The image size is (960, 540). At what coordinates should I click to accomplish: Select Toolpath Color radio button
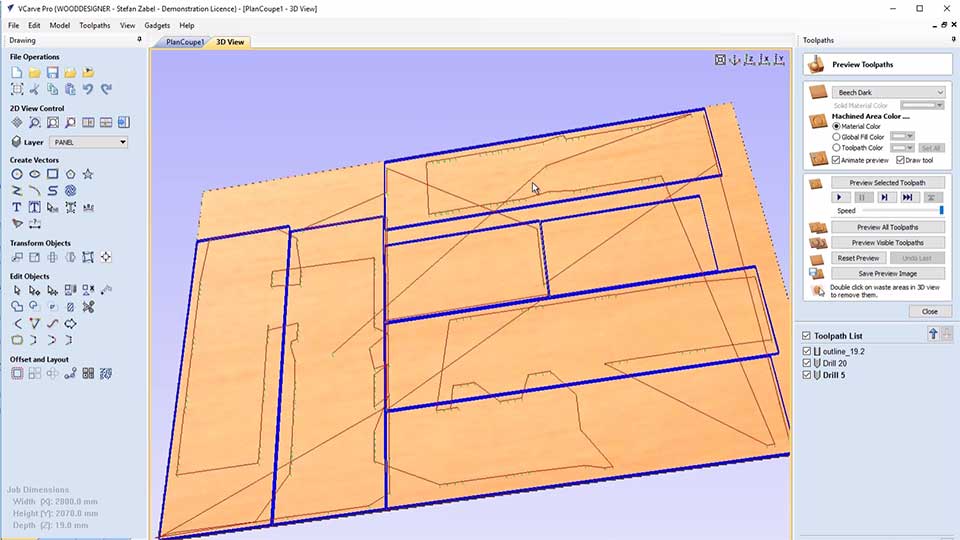(836, 148)
